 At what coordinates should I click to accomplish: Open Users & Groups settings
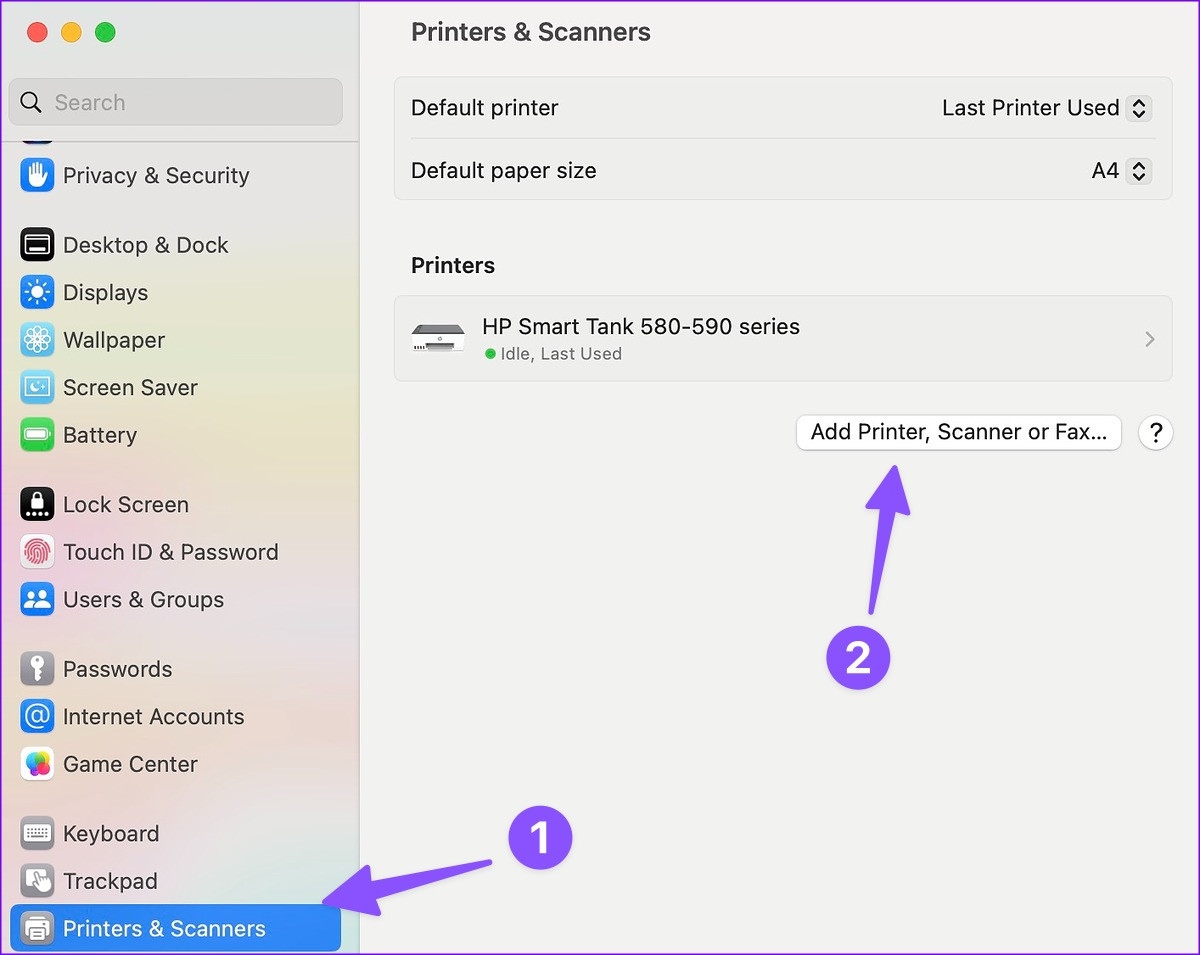[x=143, y=600]
